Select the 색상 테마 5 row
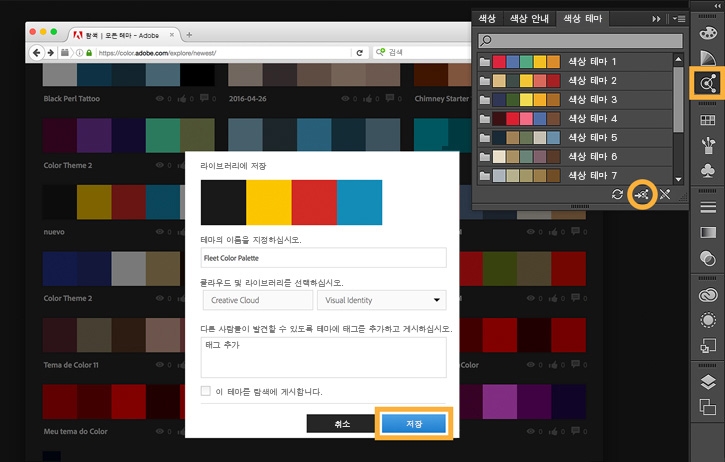This screenshot has height=462, width=725. [x=575, y=137]
